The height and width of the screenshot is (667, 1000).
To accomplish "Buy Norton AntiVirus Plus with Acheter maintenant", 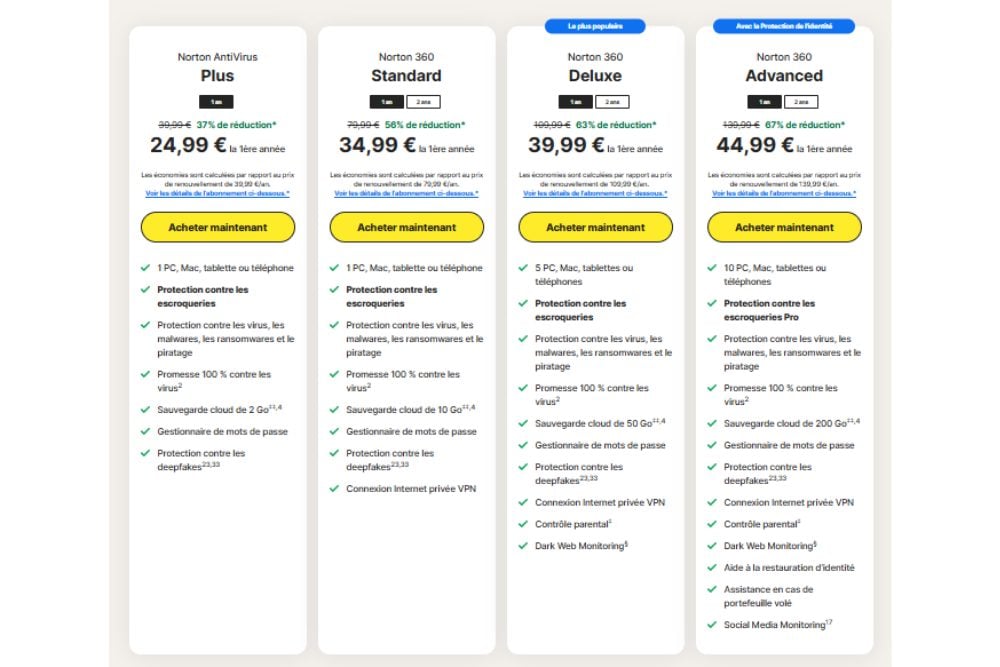I will click(x=217, y=227).
